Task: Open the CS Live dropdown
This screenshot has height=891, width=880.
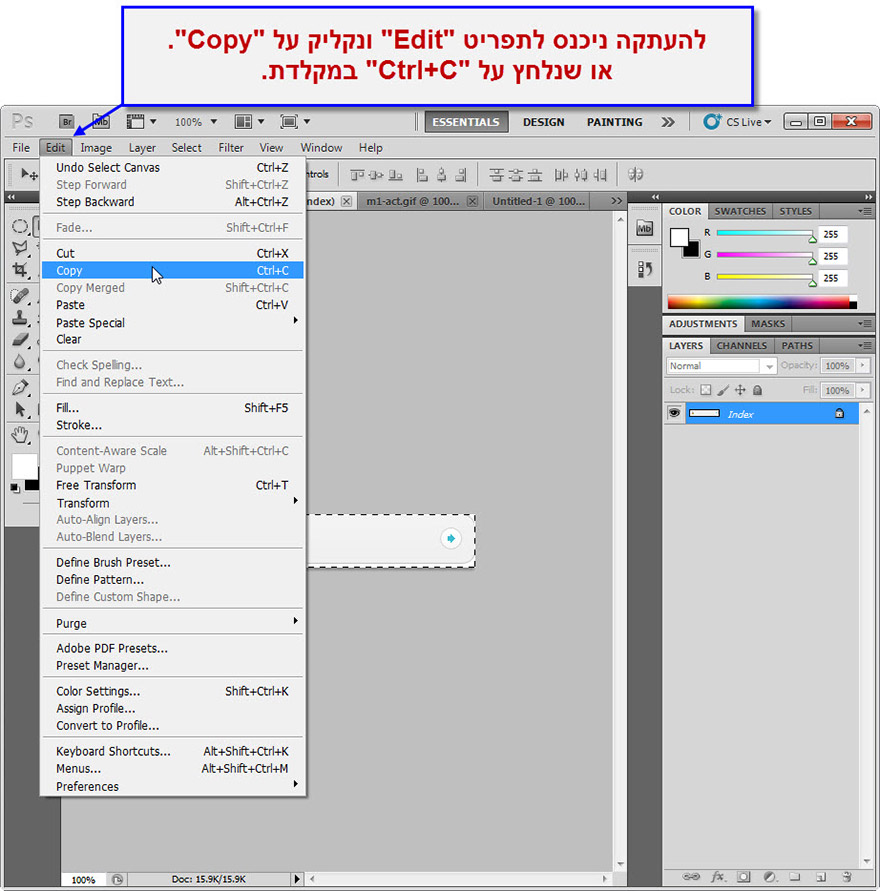Action: pos(737,122)
